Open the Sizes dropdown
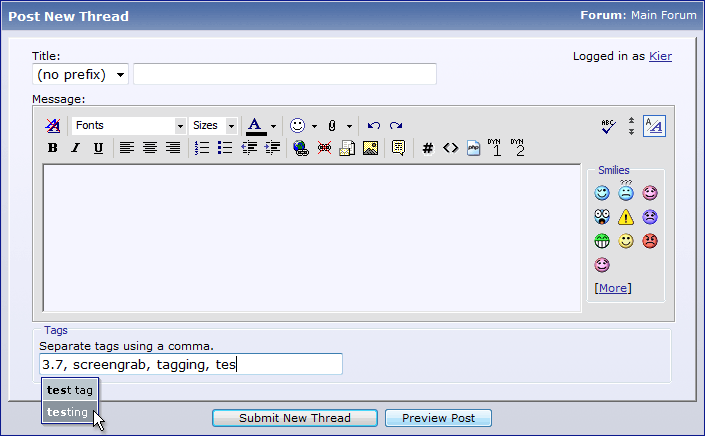Screen dimensions: 705x436 214,126
